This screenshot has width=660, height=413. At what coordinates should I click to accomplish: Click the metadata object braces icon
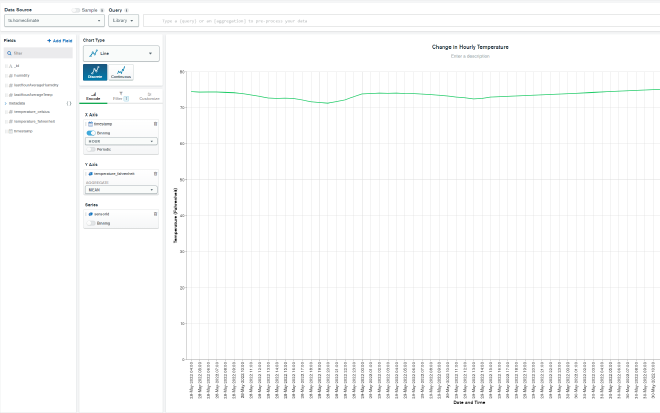point(69,102)
